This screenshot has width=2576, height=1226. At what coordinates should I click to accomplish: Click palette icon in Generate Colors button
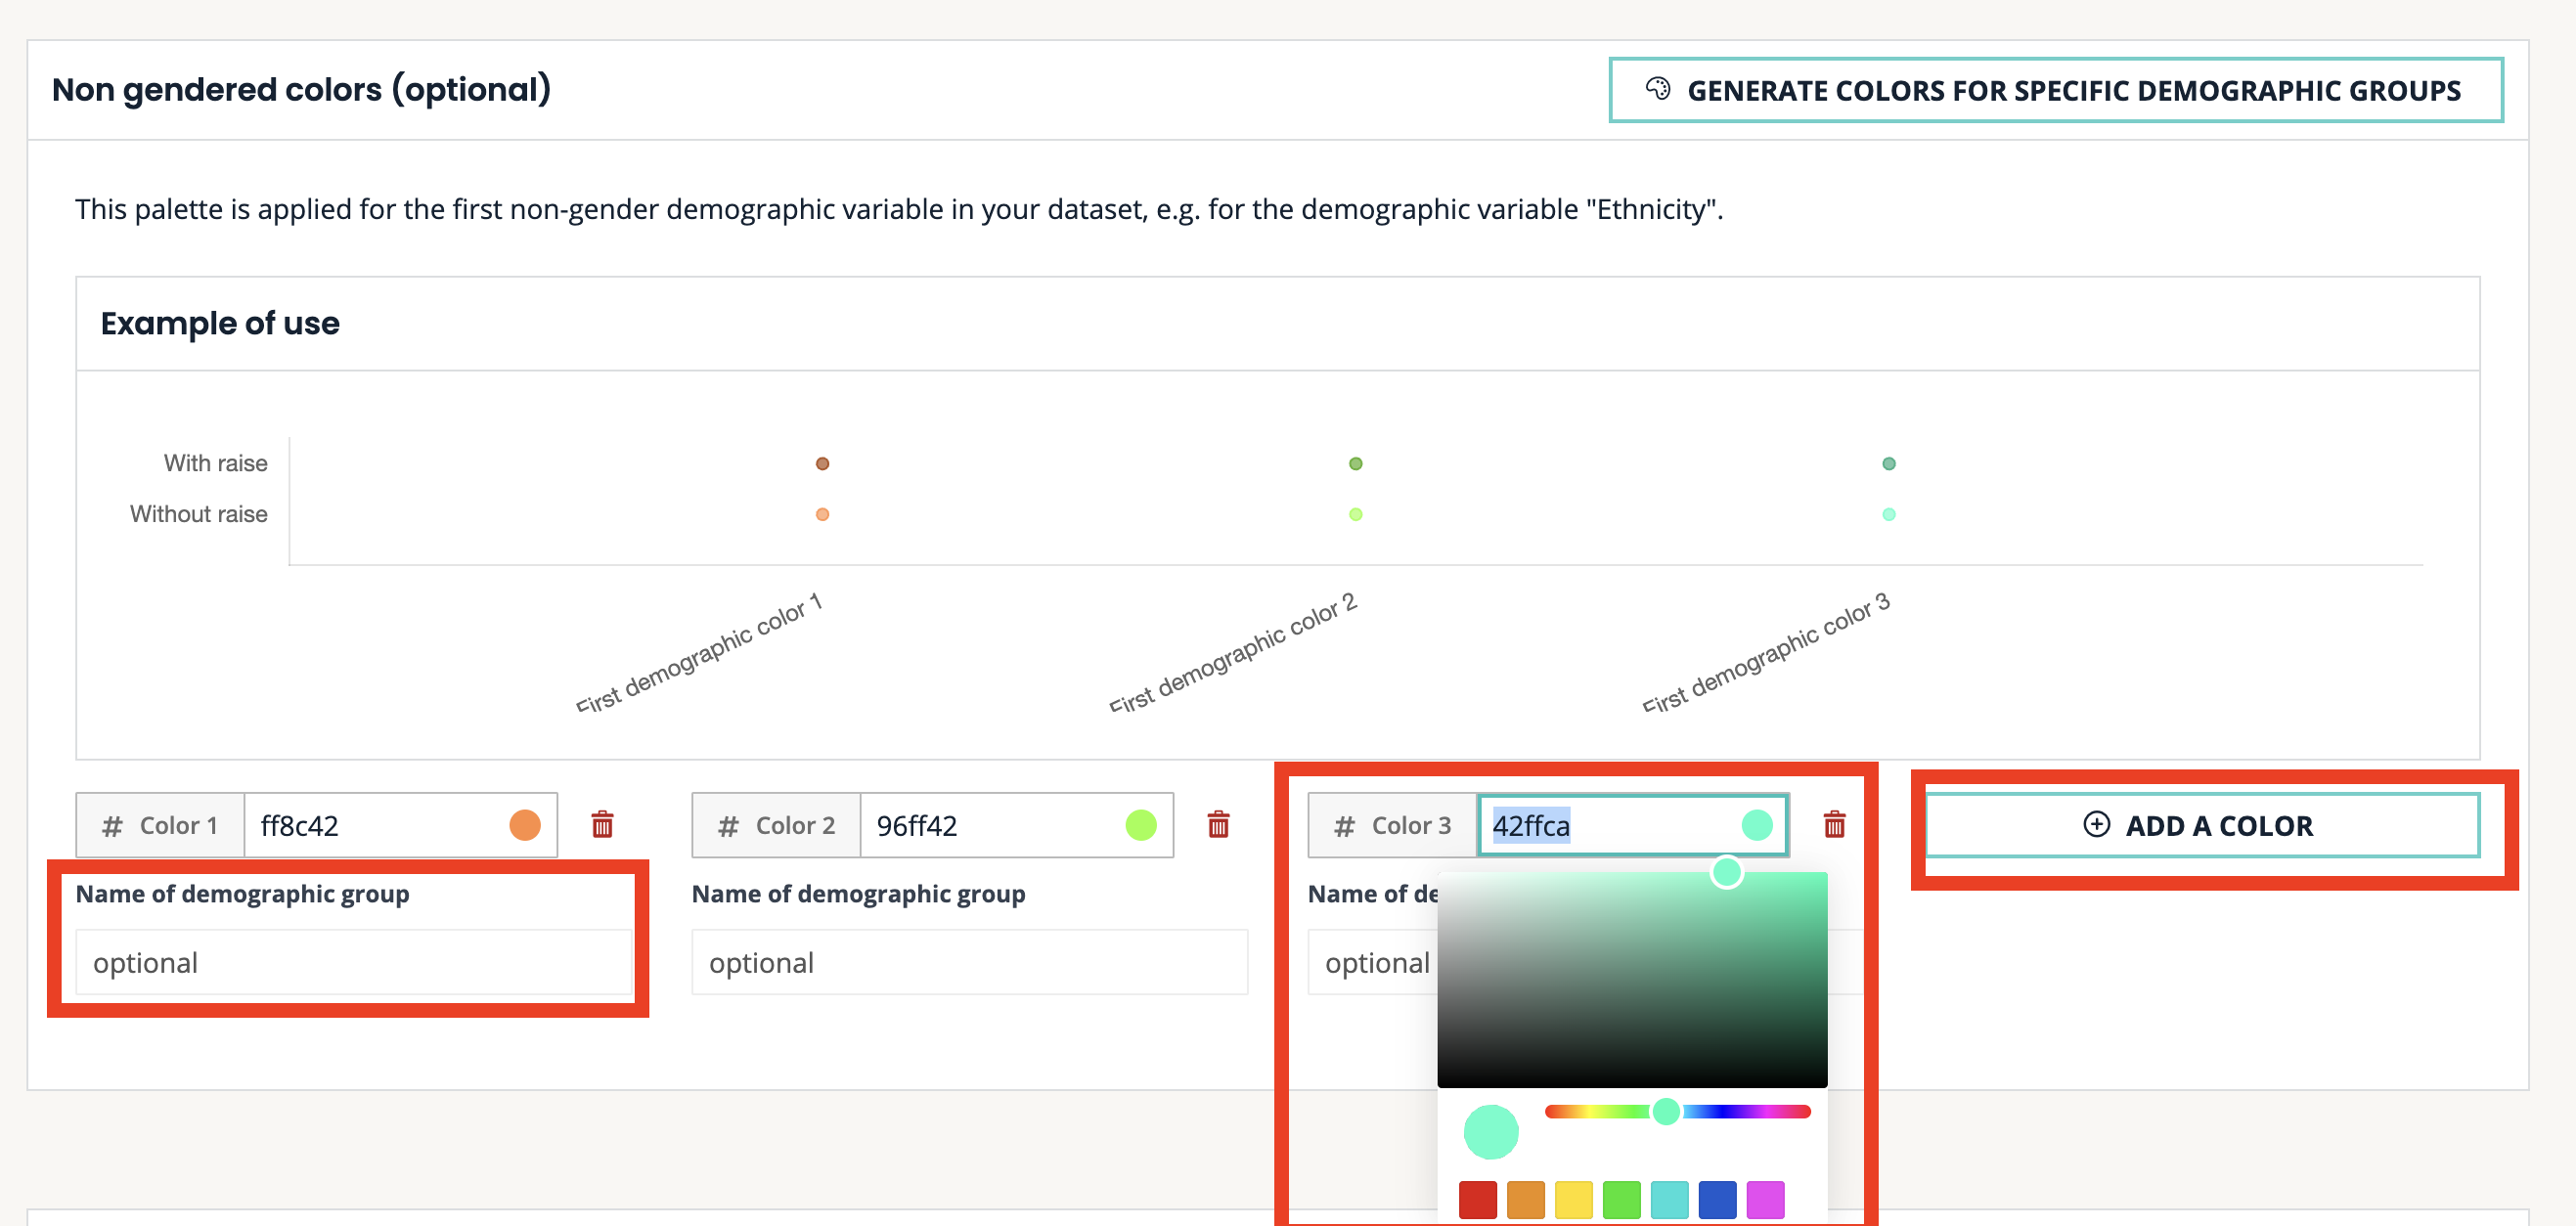1658,89
